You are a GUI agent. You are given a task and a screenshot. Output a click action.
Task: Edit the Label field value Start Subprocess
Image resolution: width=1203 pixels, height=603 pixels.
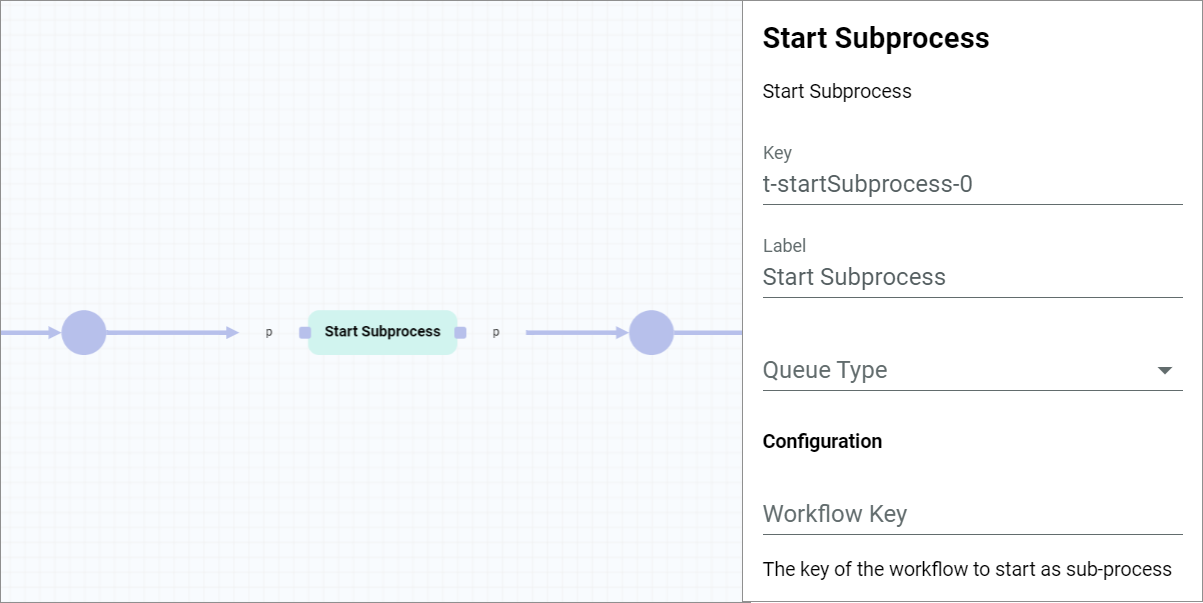[x=972, y=277]
